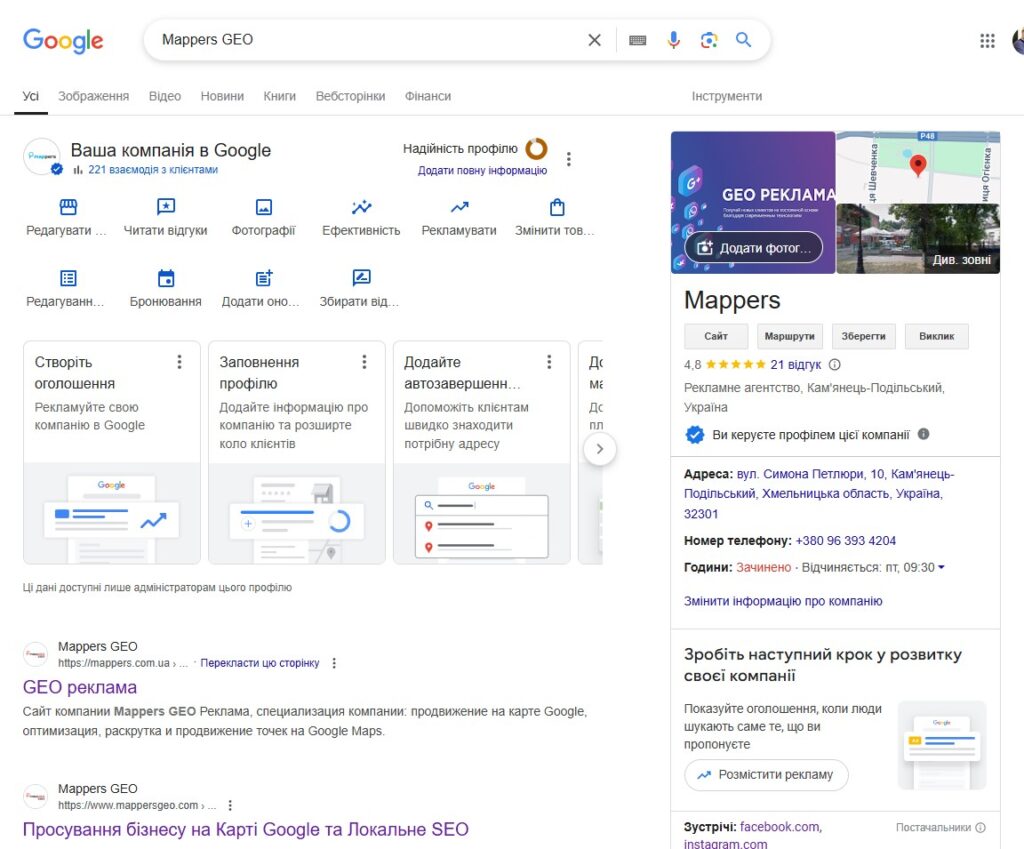Screen dimensions: 1024x849
Task: Open Google Lens image search icon
Action: tap(709, 40)
